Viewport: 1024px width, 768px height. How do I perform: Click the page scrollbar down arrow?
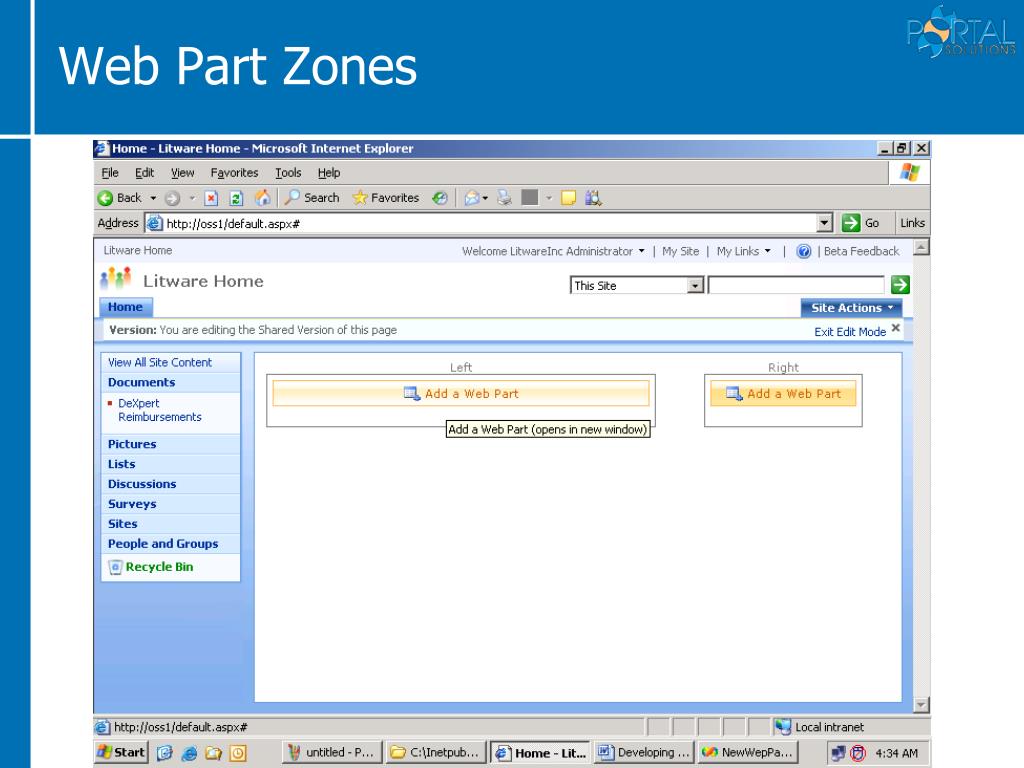pyautogui.click(x=921, y=705)
